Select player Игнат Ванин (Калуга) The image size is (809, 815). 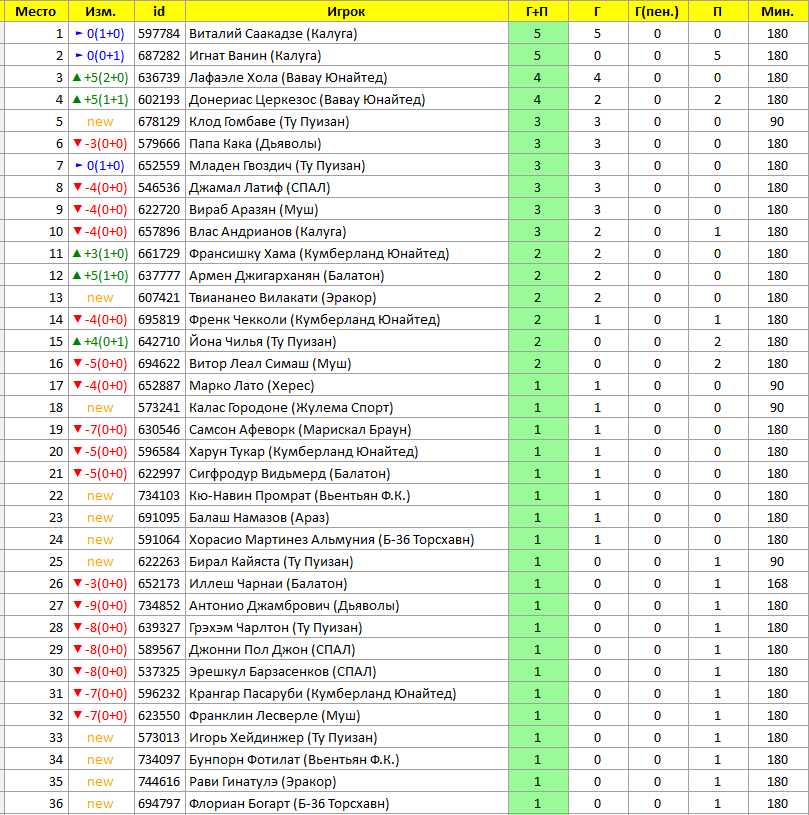coord(255,56)
